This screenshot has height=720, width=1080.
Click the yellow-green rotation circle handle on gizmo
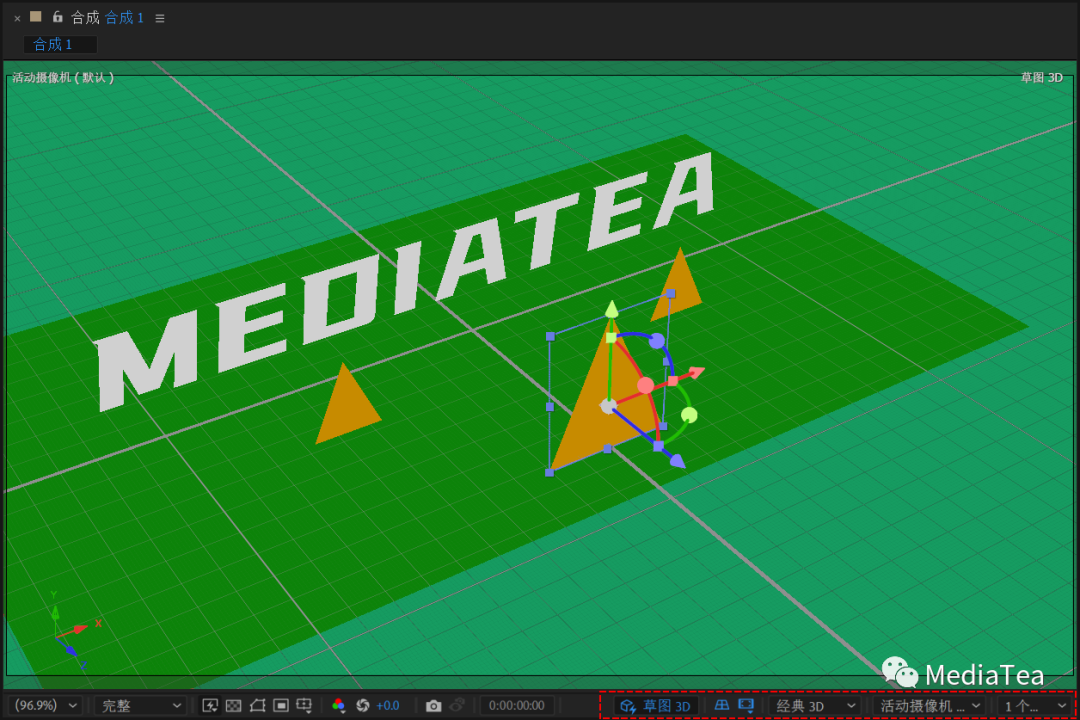[689, 415]
